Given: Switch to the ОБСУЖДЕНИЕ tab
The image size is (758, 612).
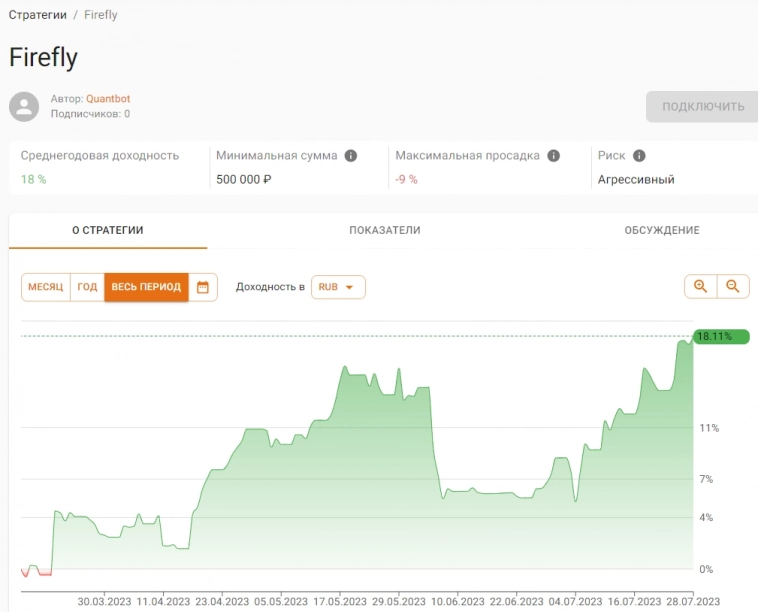Looking at the screenshot, I should coord(661,230).
